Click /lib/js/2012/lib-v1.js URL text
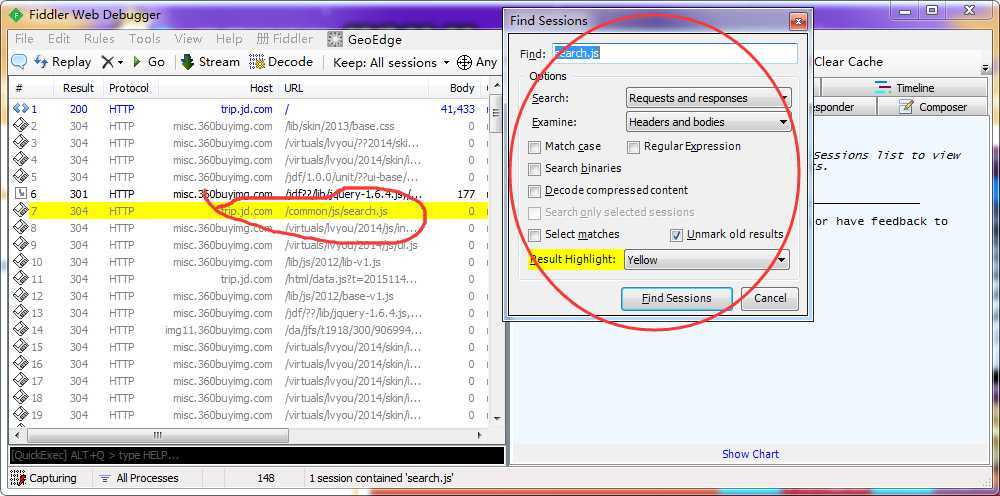The height and width of the screenshot is (496, 1000). (332, 262)
